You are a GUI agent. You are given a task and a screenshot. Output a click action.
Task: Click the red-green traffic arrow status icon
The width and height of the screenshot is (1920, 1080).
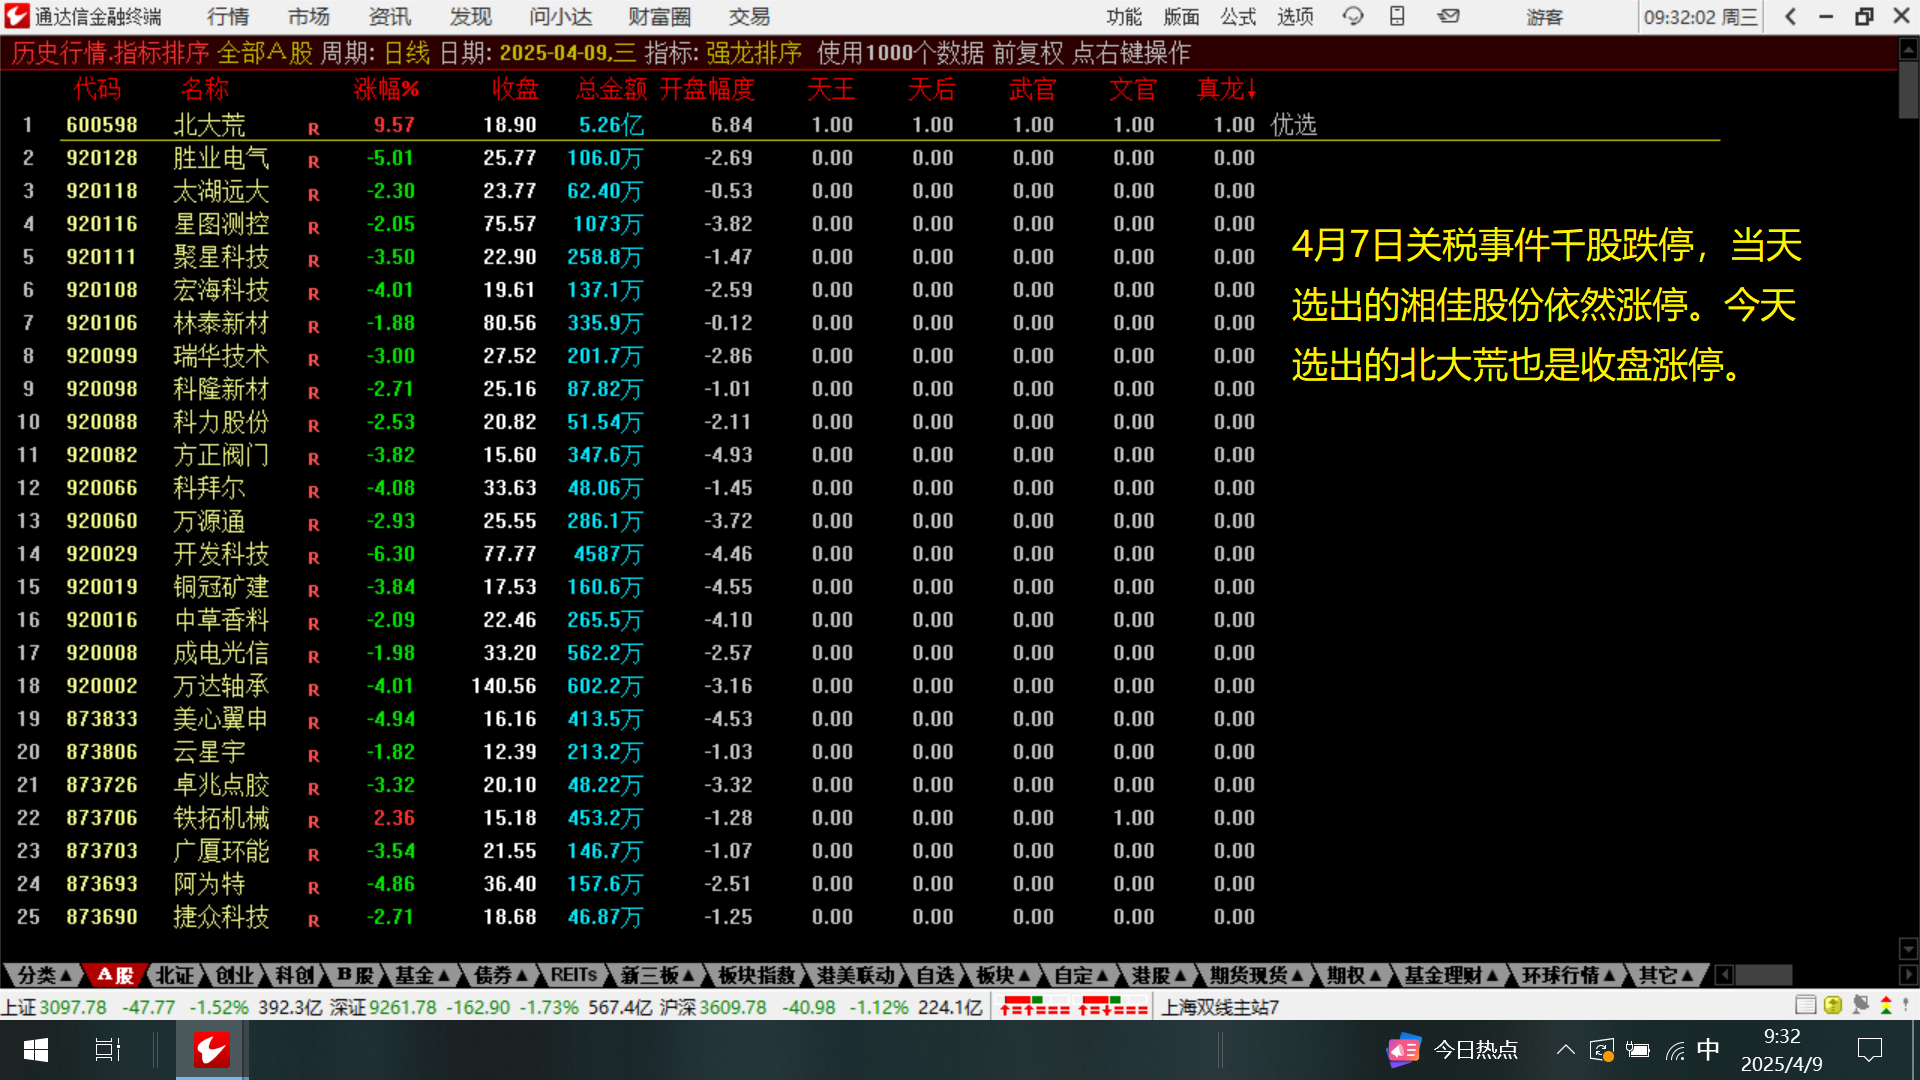[1885, 1005]
